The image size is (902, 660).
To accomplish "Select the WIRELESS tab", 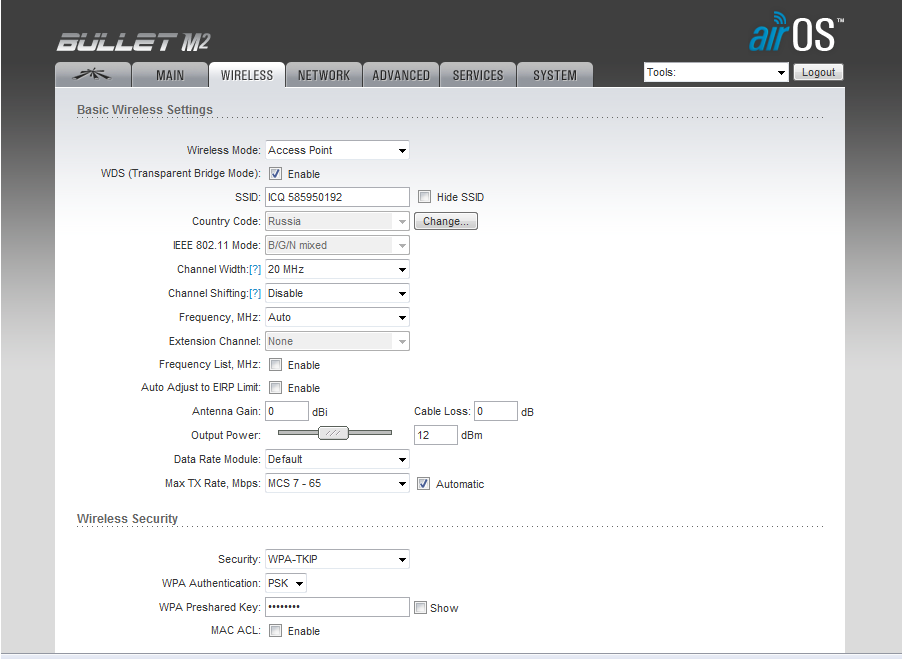I will click(247, 75).
